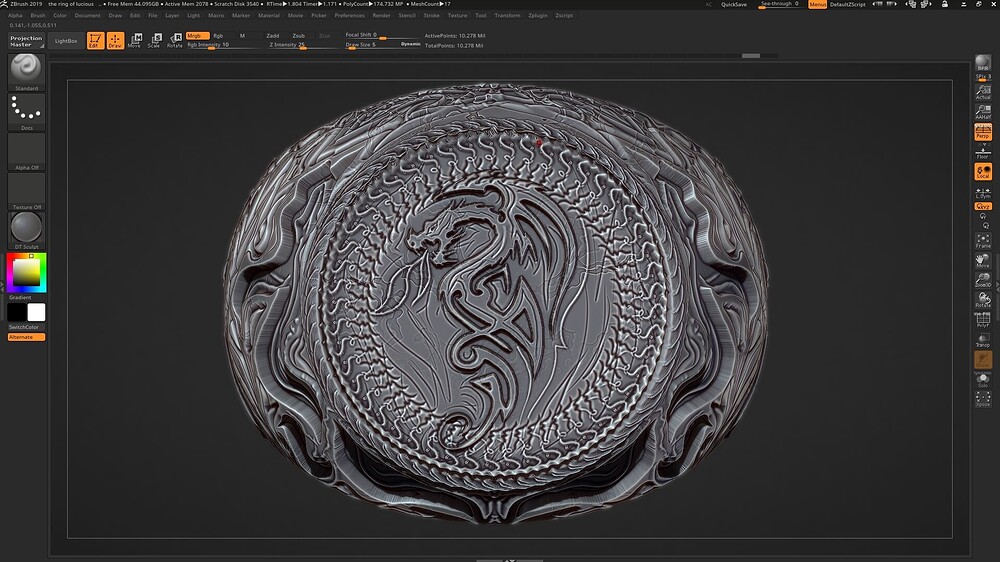
Task: Open the Brush menu
Action: tap(38, 15)
